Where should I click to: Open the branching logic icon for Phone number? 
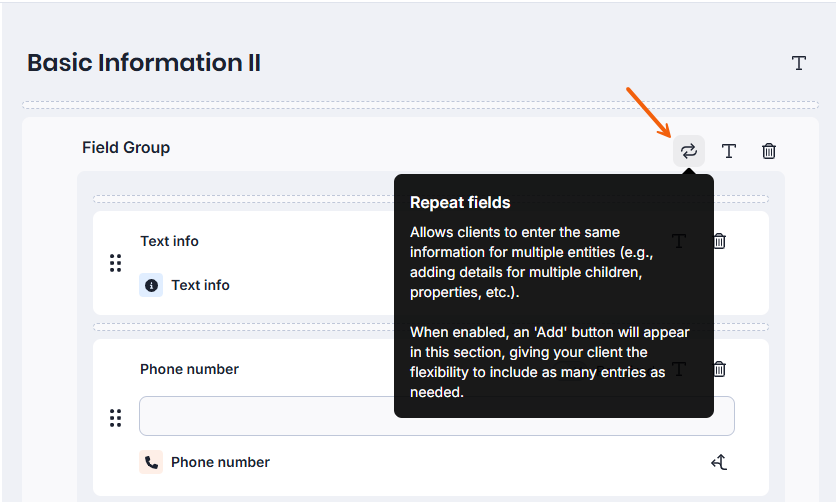pos(719,462)
